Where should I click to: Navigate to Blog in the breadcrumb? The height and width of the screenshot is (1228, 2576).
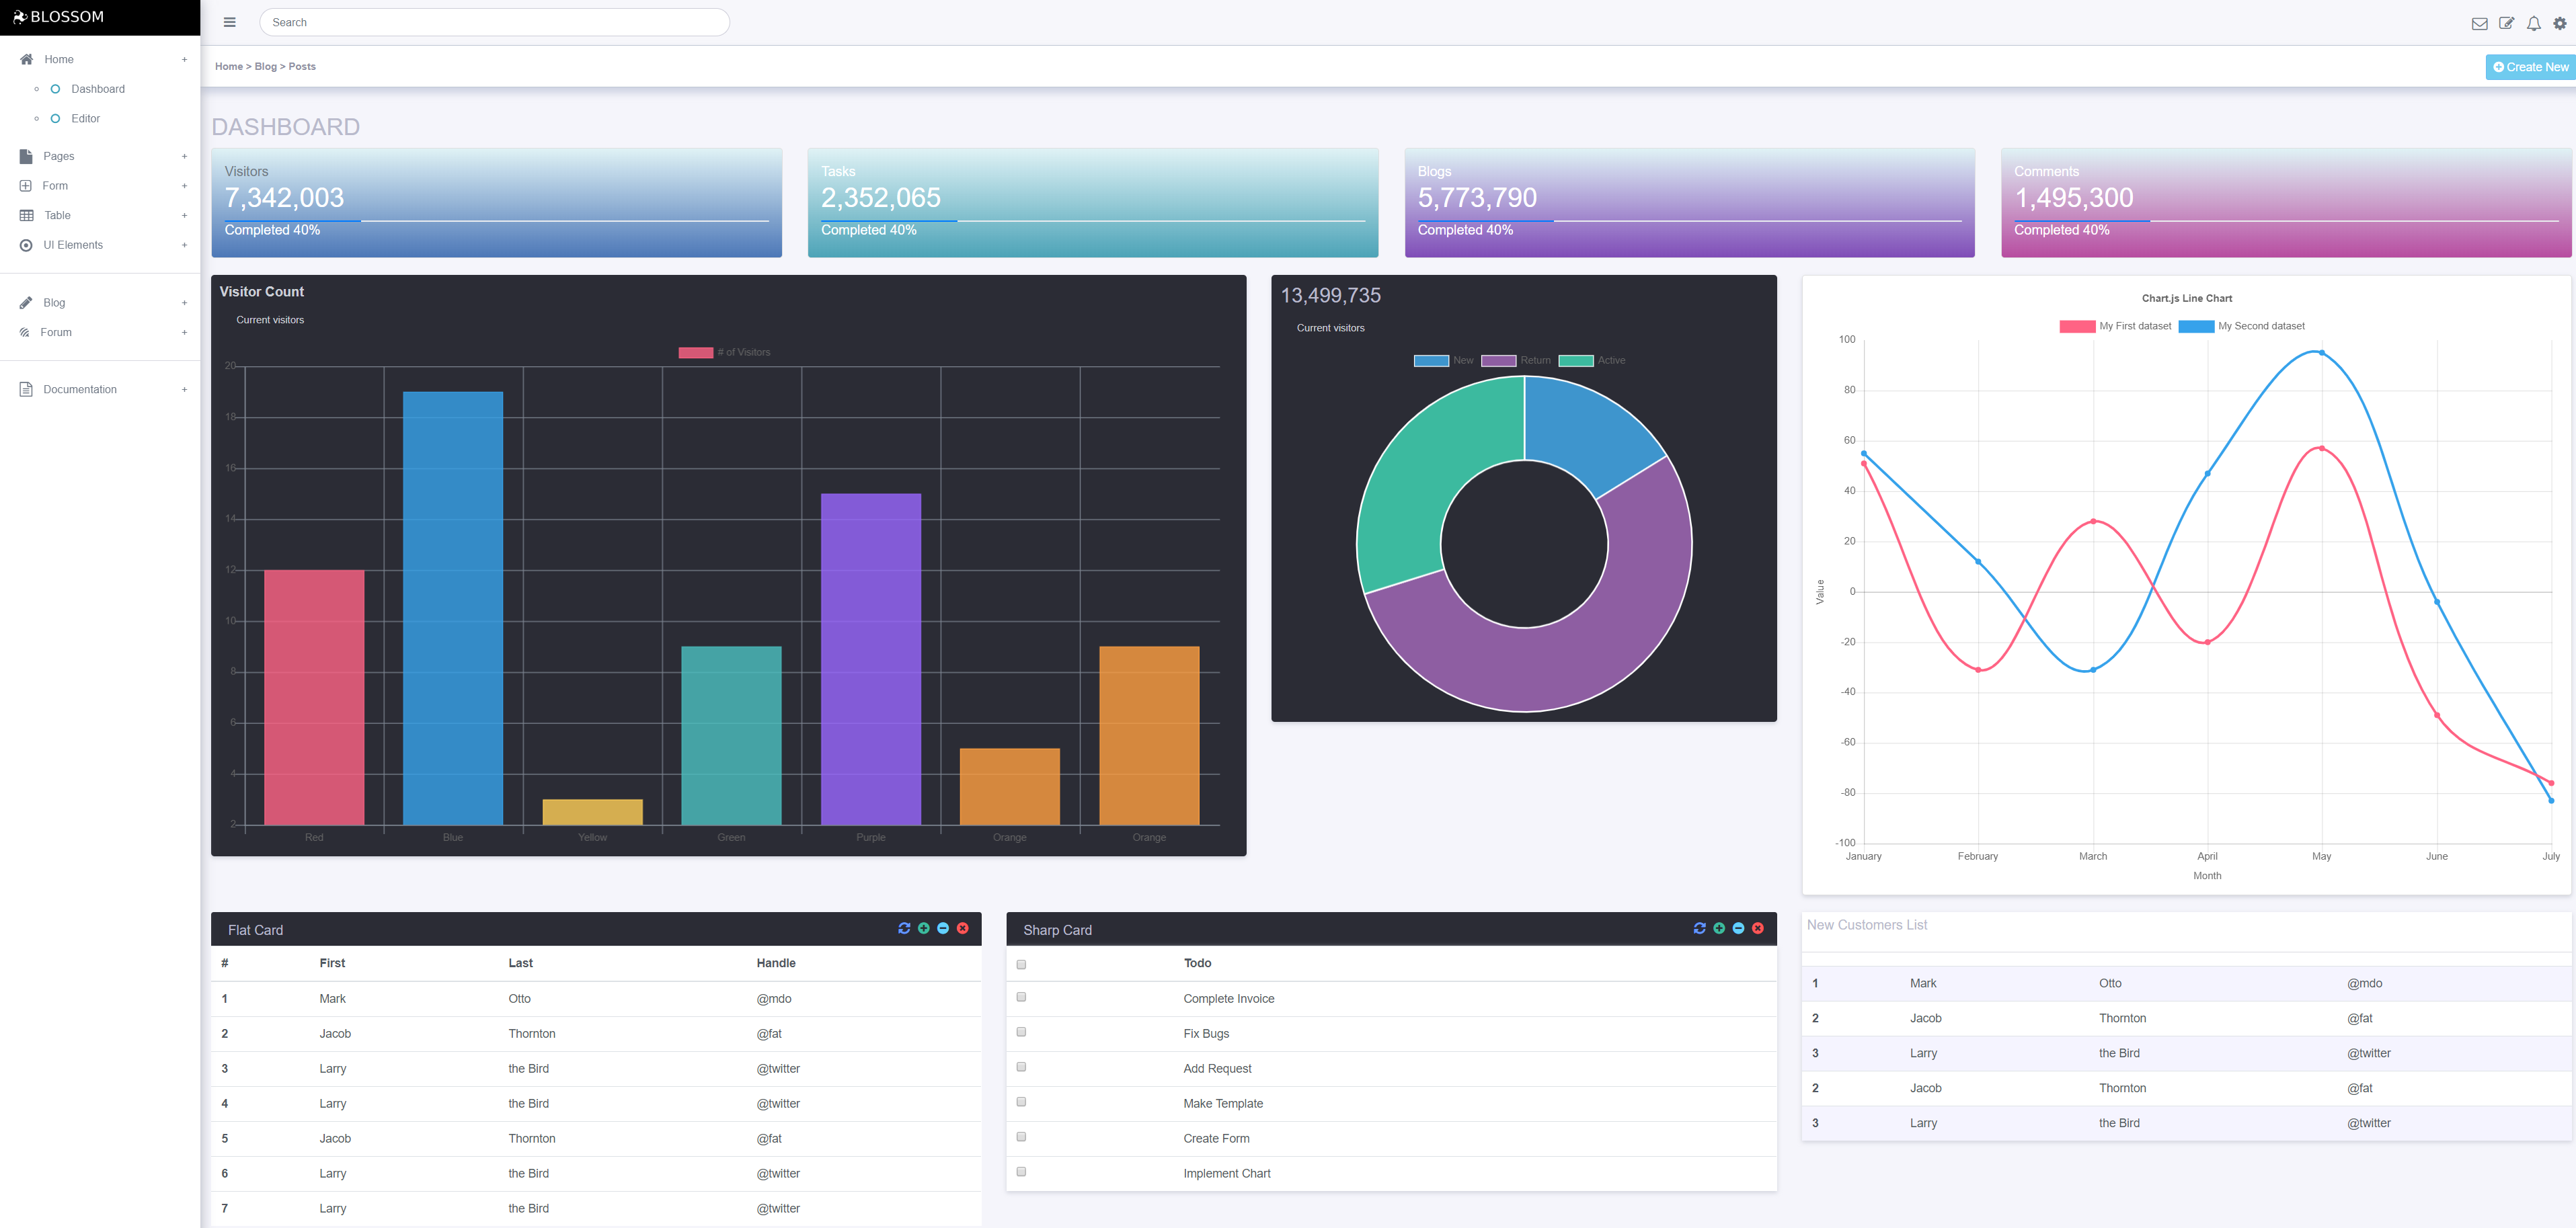coord(265,66)
